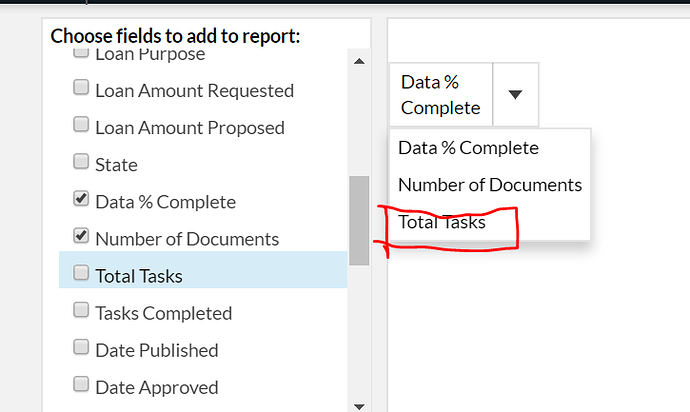The width and height of the screenshot is (690, 412).
Task: Select the Data % Complete combo box label
Action: 441,95
